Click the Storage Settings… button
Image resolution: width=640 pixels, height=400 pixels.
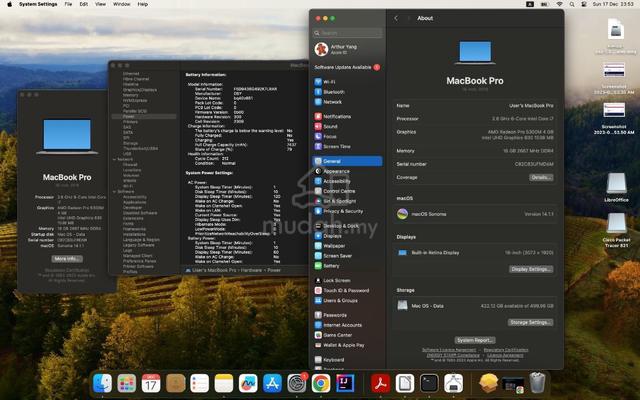(x=531, y=322)
